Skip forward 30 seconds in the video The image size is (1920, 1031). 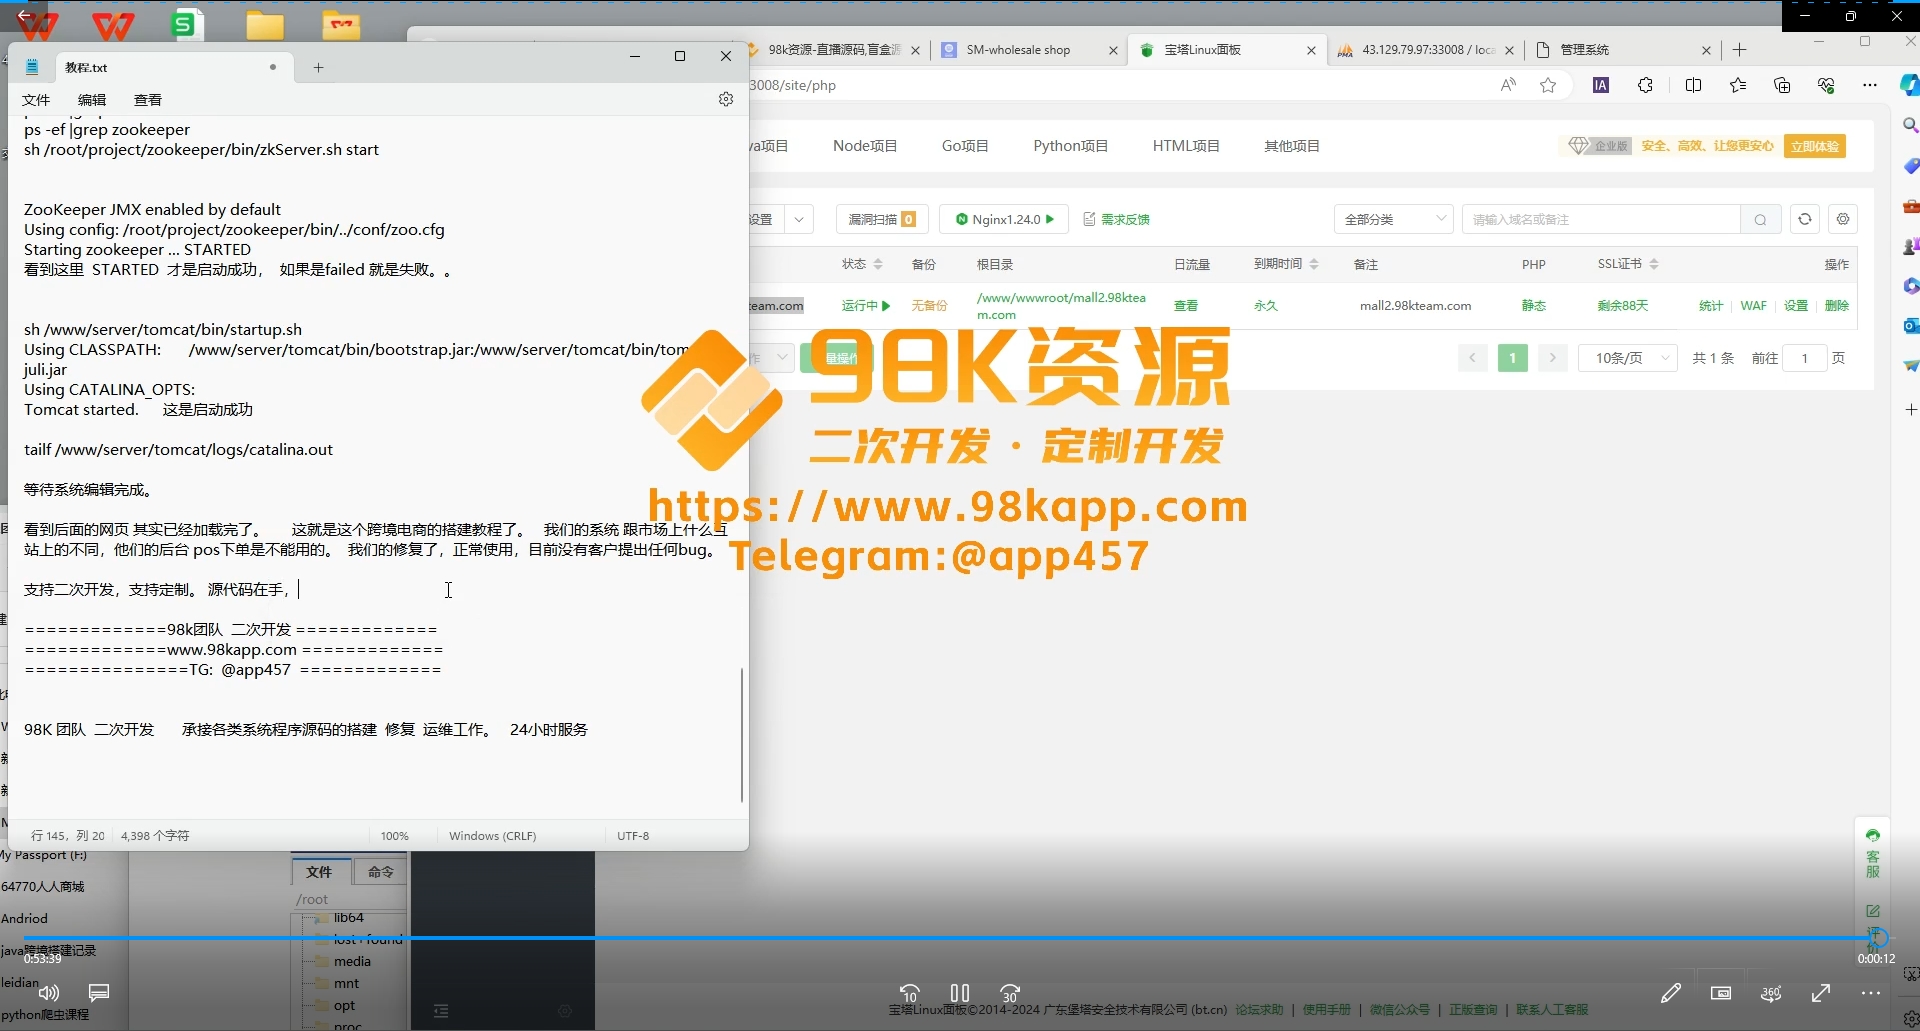(1010, 993)
